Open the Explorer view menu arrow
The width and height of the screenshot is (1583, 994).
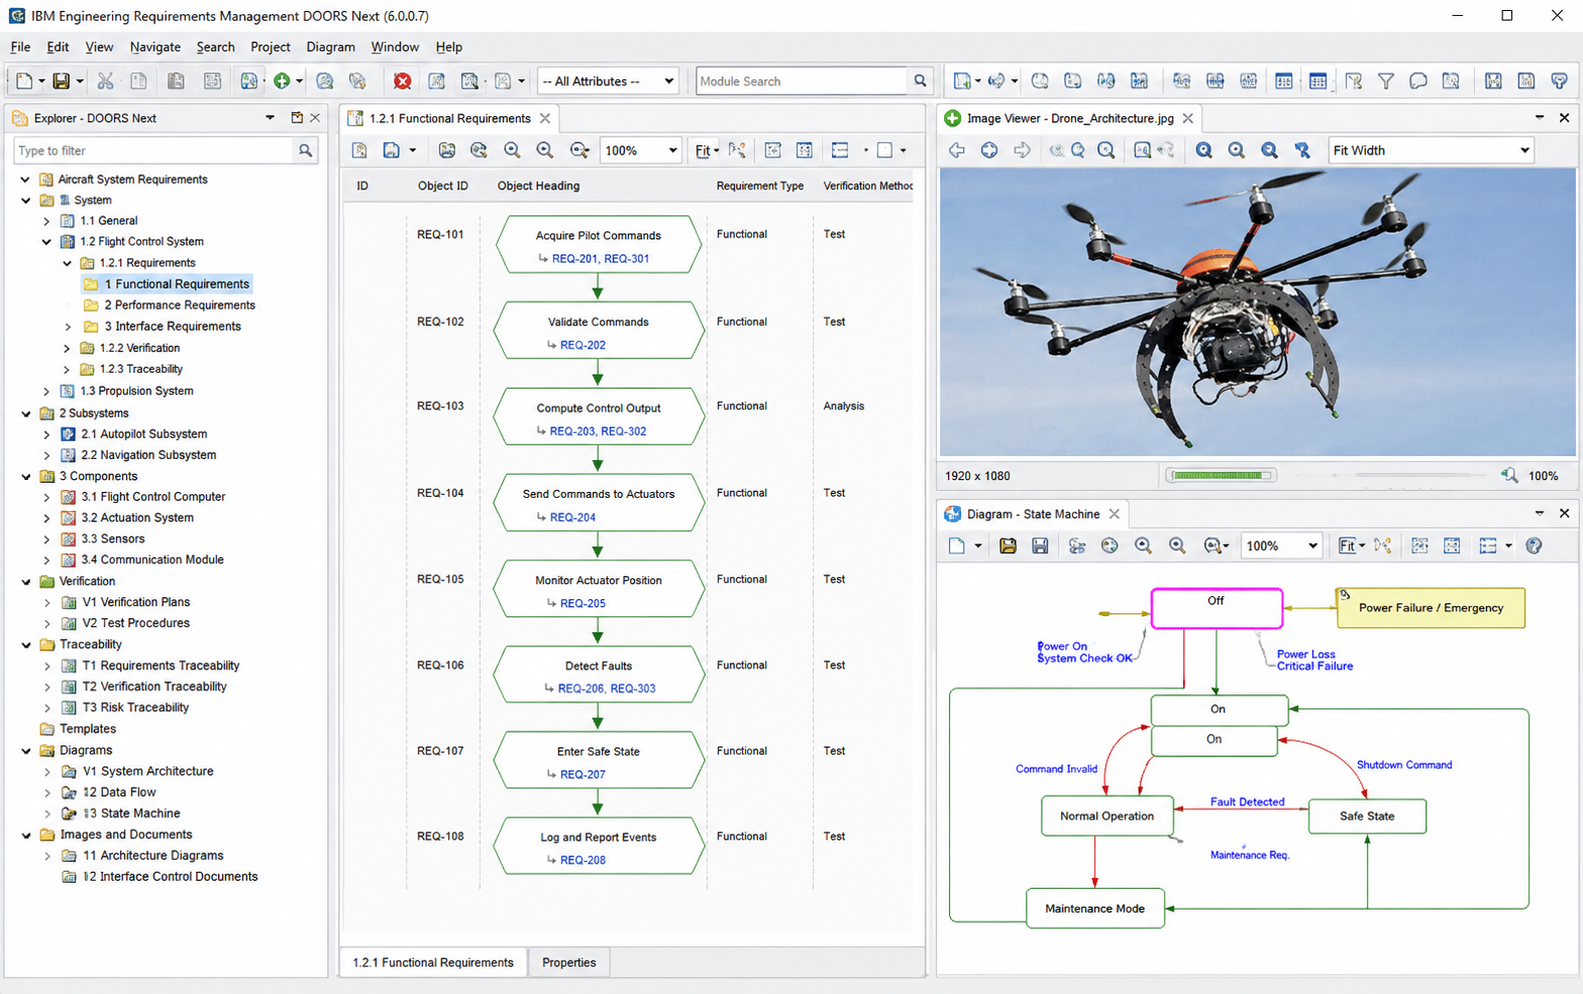pyautogui.click(x=269, y=118)
